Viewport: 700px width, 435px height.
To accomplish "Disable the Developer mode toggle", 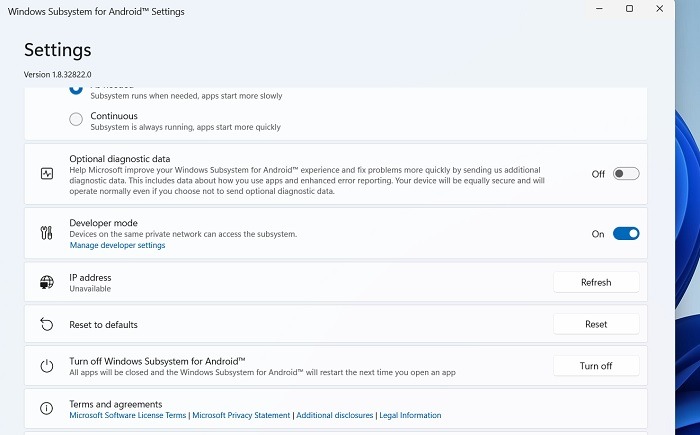I will point(626,233).
